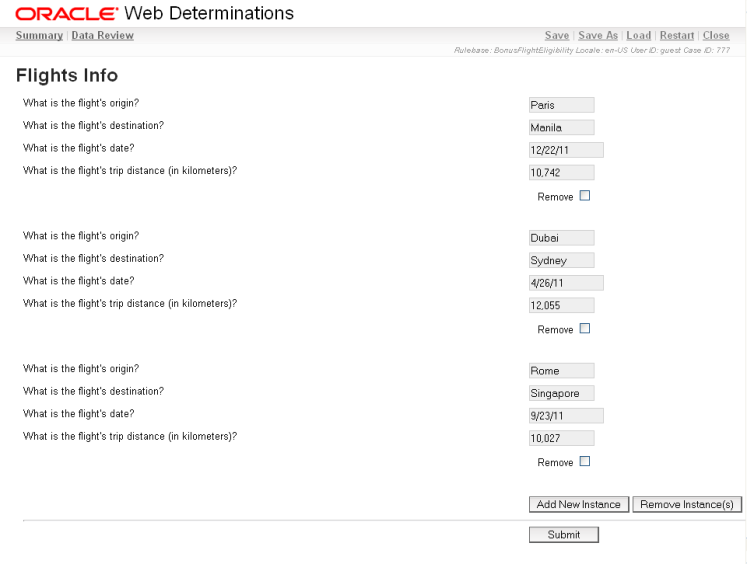747x564 pixels.
Task: Click the destination field containing Manila
Action: pos(561,127)
